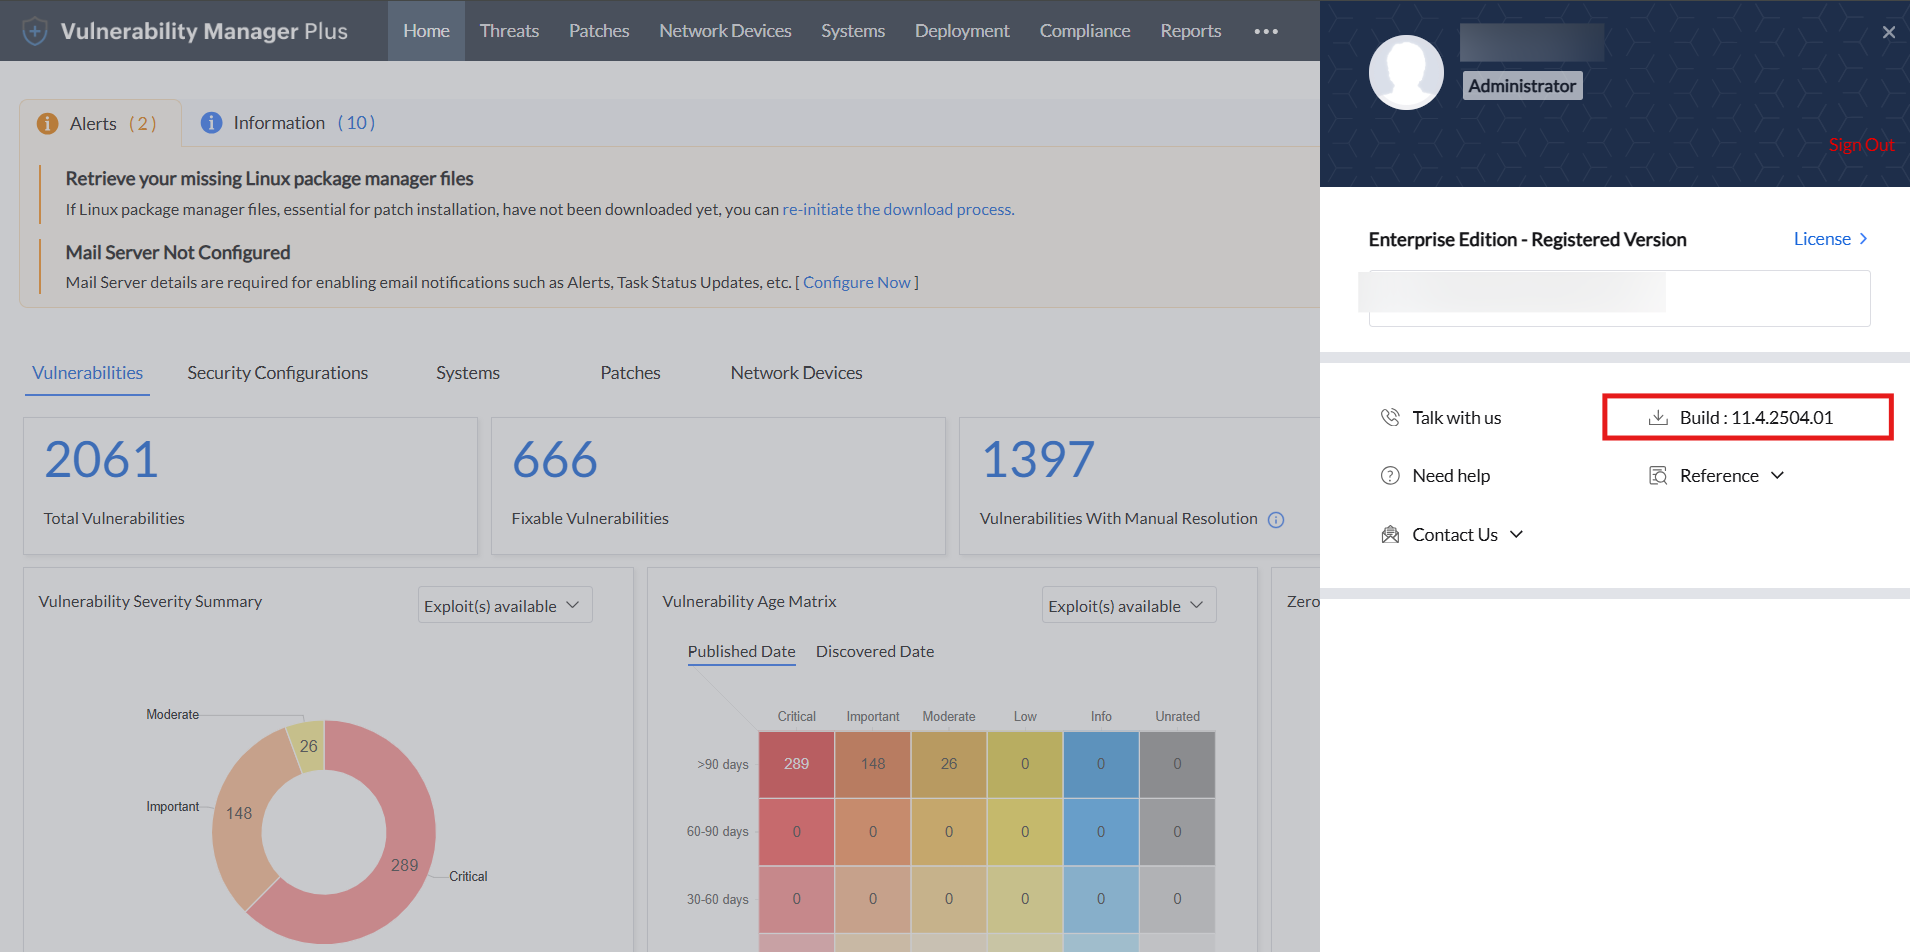Click the Sign Out link

[x=1861, y=145]
